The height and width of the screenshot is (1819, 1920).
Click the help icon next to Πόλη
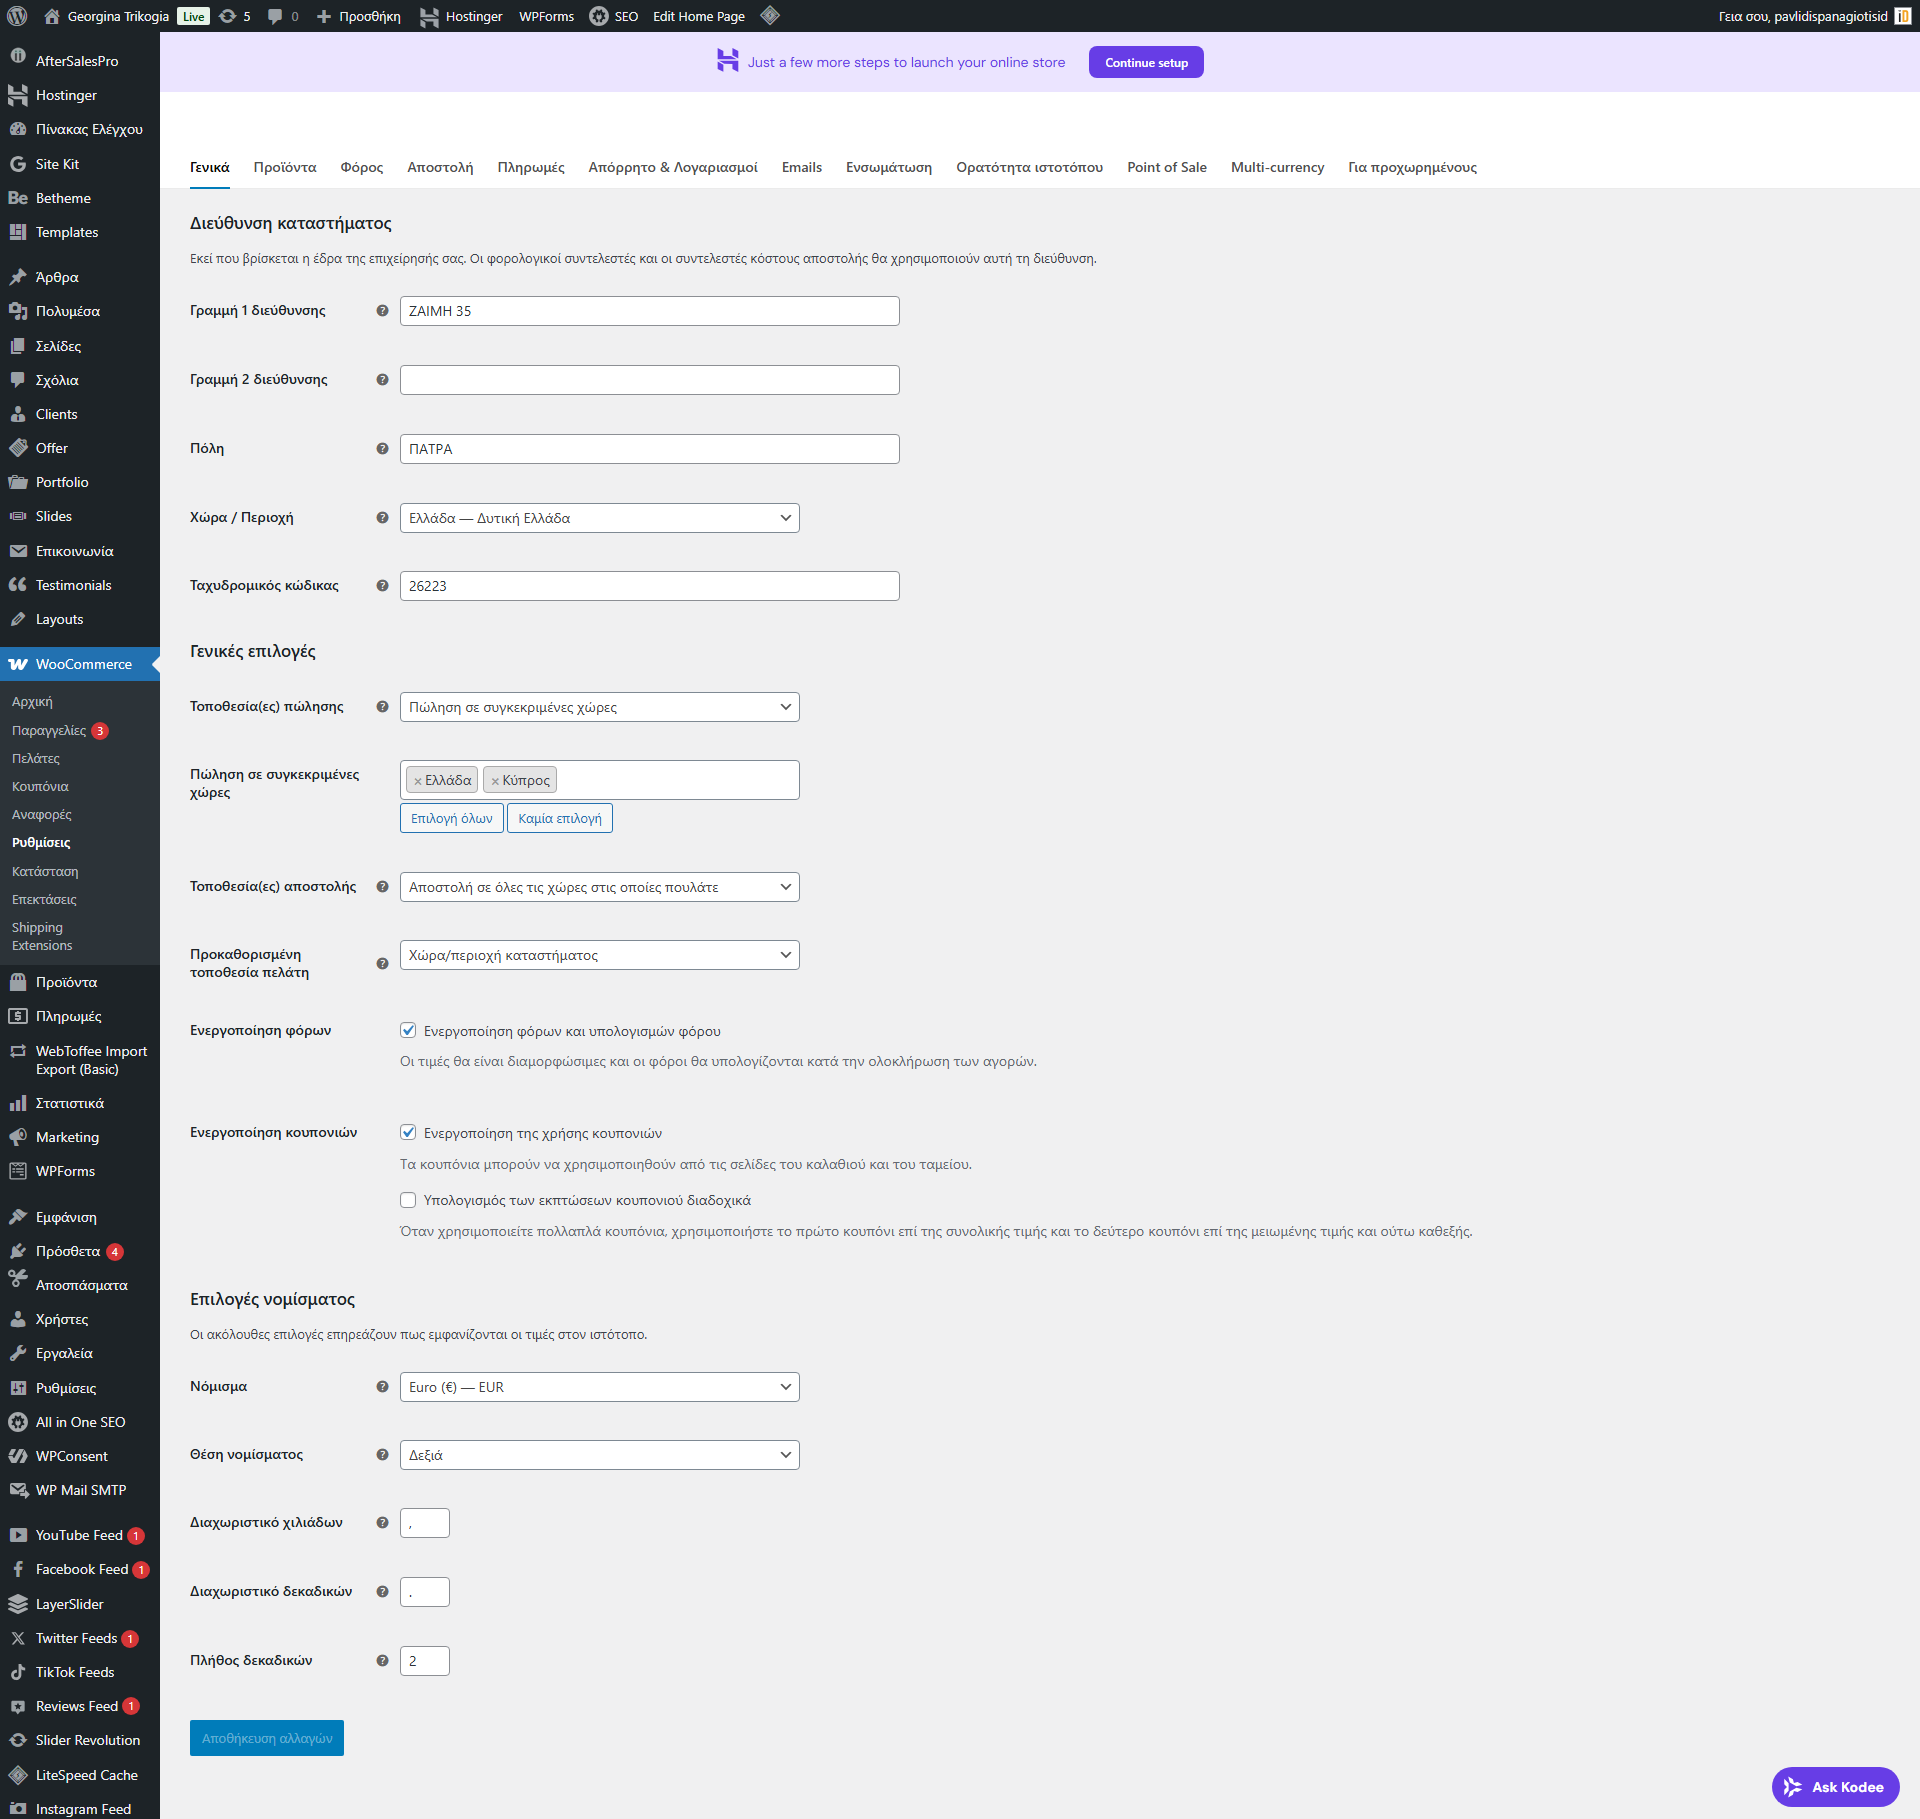tap(382, 449)
